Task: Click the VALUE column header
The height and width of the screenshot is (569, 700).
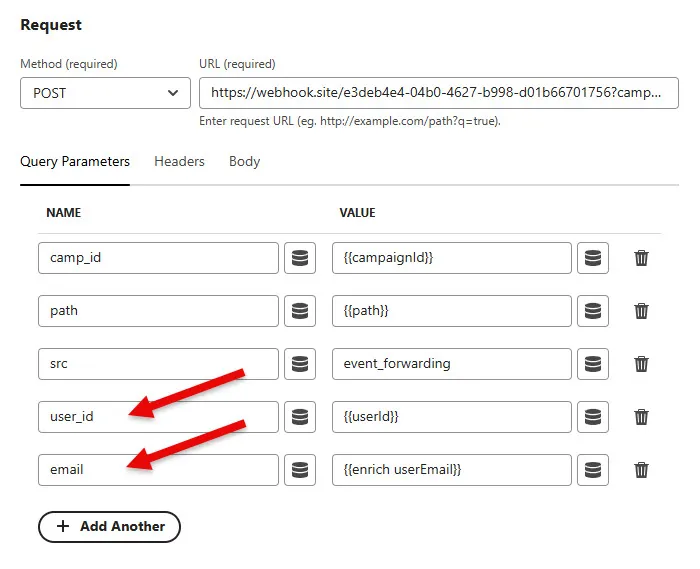Action: [357, 212]
